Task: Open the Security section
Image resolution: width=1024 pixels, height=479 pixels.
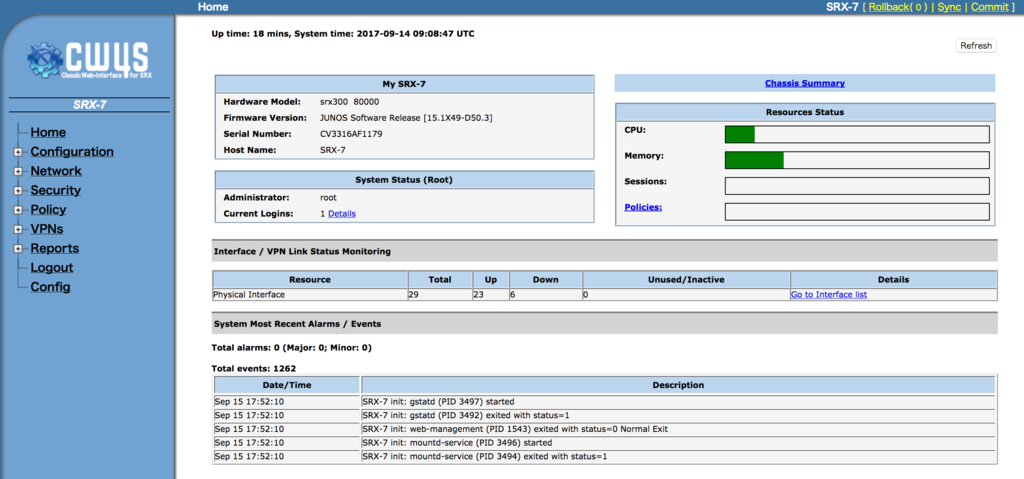Action: pos(56,190)
